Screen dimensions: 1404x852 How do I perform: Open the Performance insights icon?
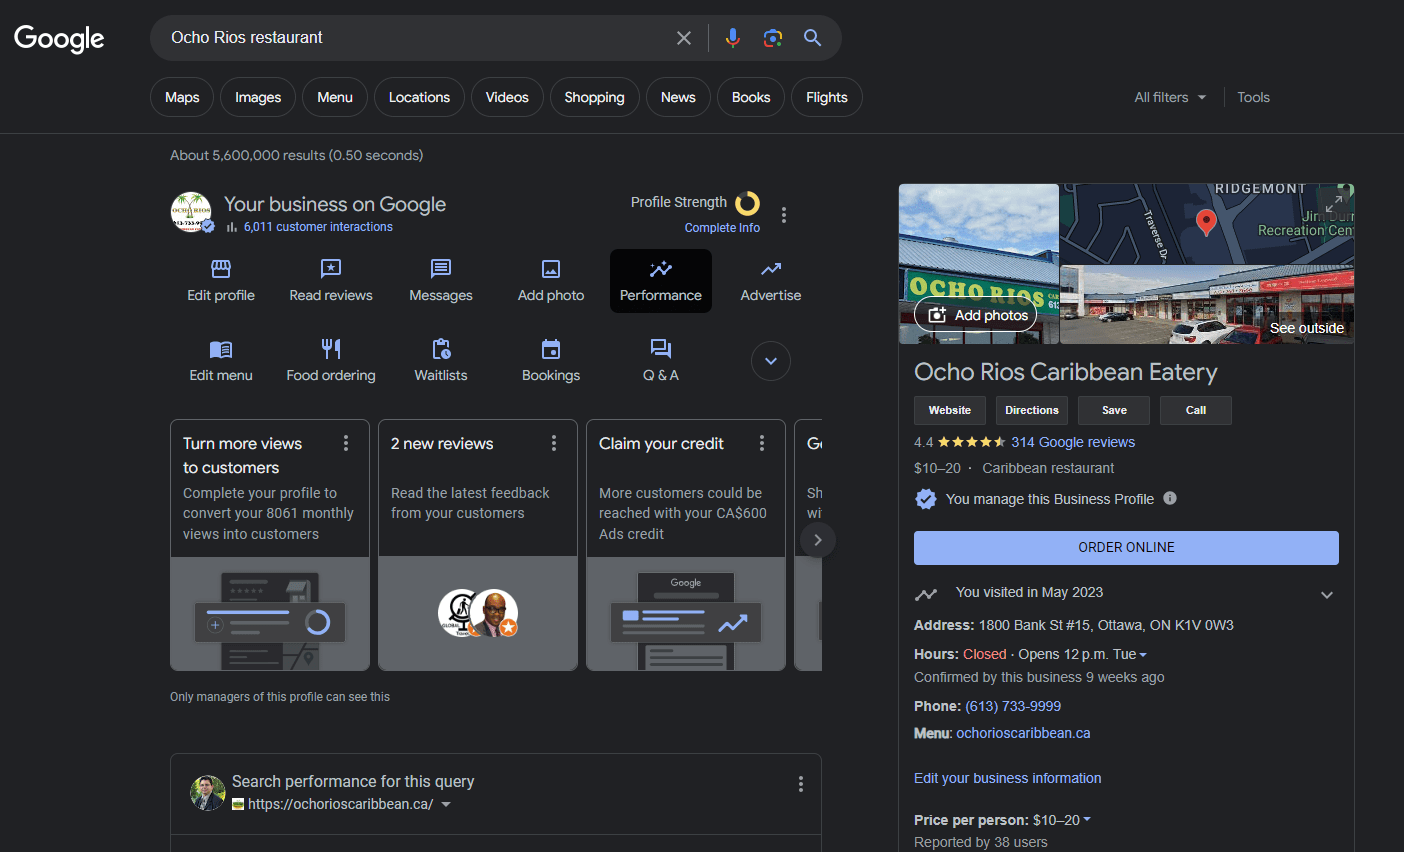coord(661,269)
